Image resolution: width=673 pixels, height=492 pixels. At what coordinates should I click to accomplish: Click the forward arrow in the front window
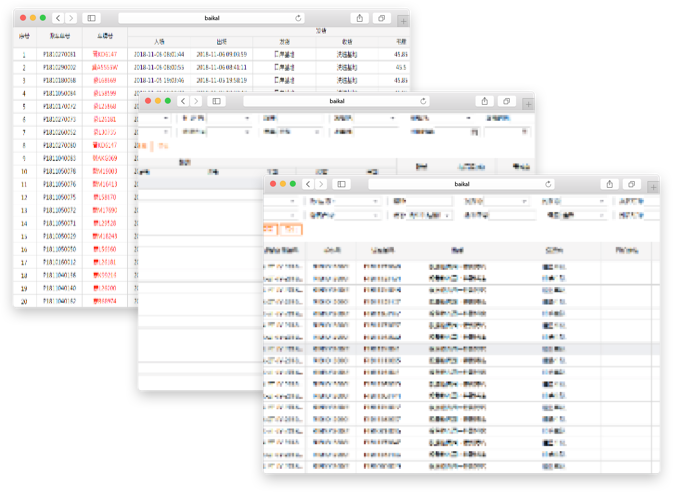point(321,184)
